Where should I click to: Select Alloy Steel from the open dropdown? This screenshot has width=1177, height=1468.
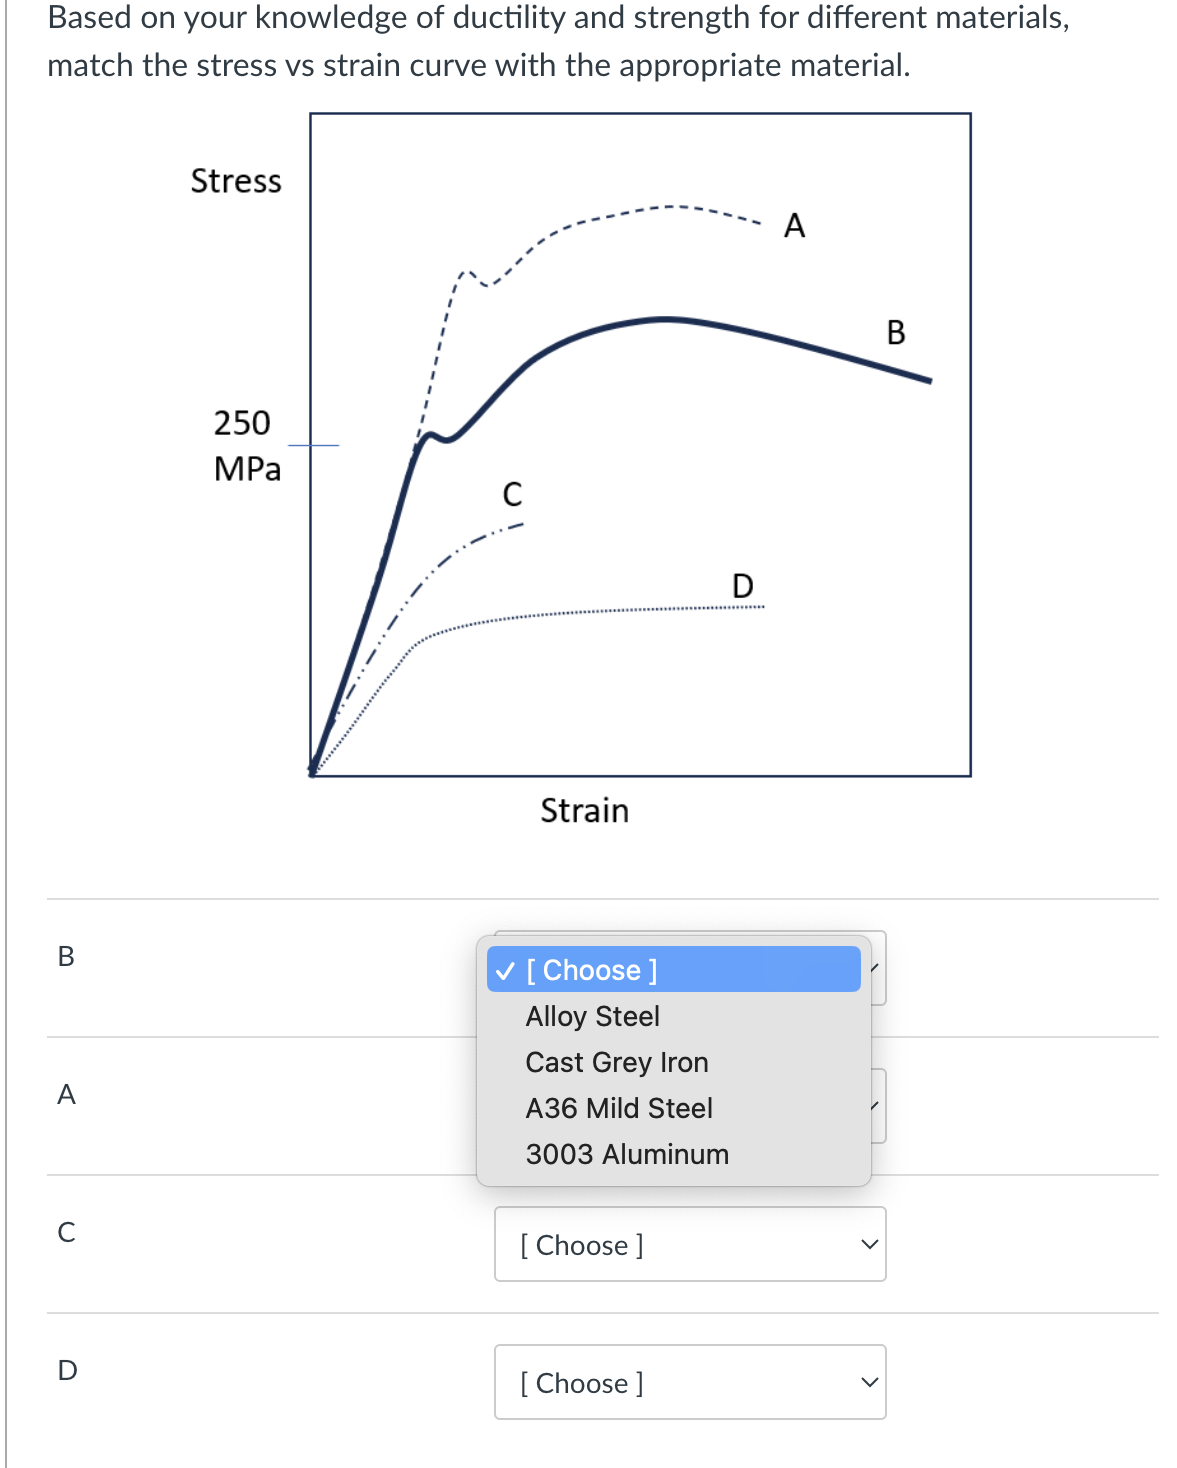point(592,1016)
